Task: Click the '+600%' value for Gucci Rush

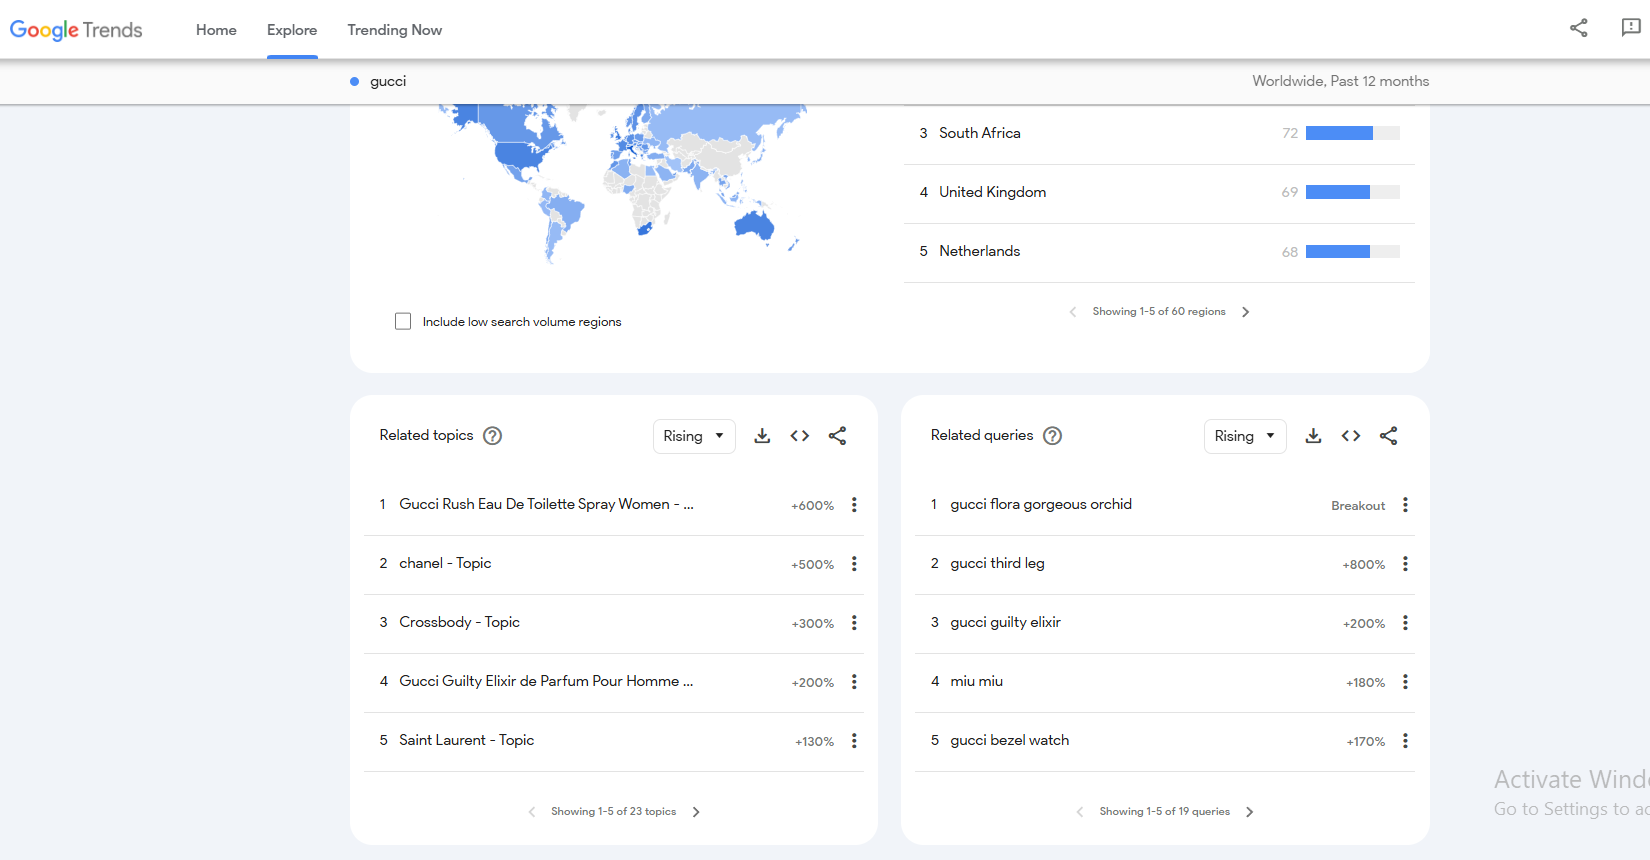Action: [813, 506]
